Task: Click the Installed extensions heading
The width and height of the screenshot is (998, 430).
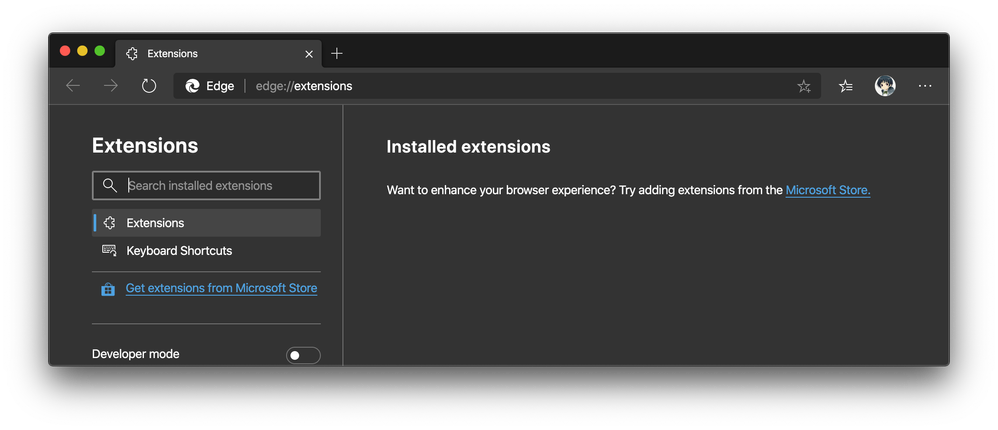Action: 468,147
